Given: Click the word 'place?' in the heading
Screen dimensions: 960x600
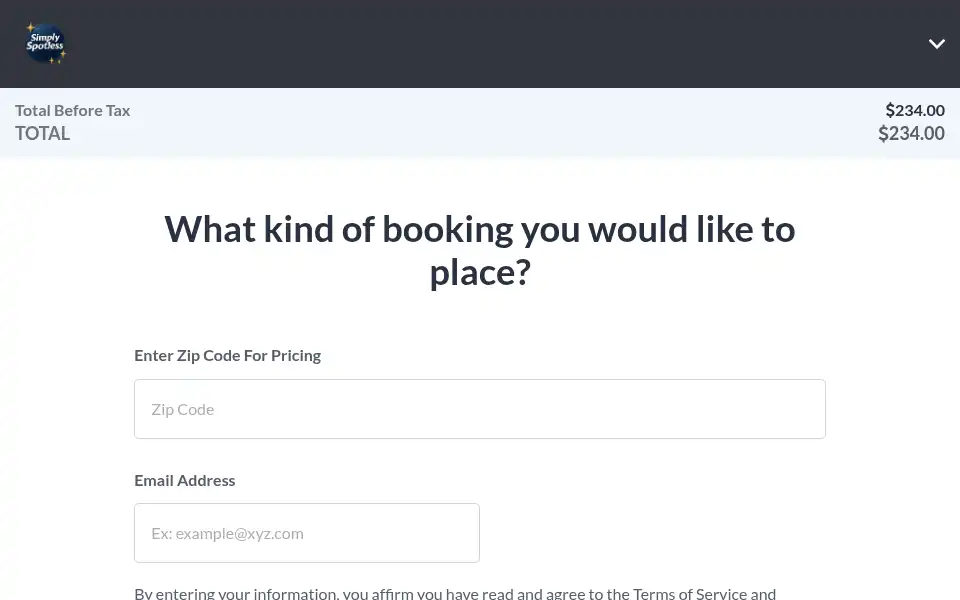Looking at the screenshot, I should 479,273.
